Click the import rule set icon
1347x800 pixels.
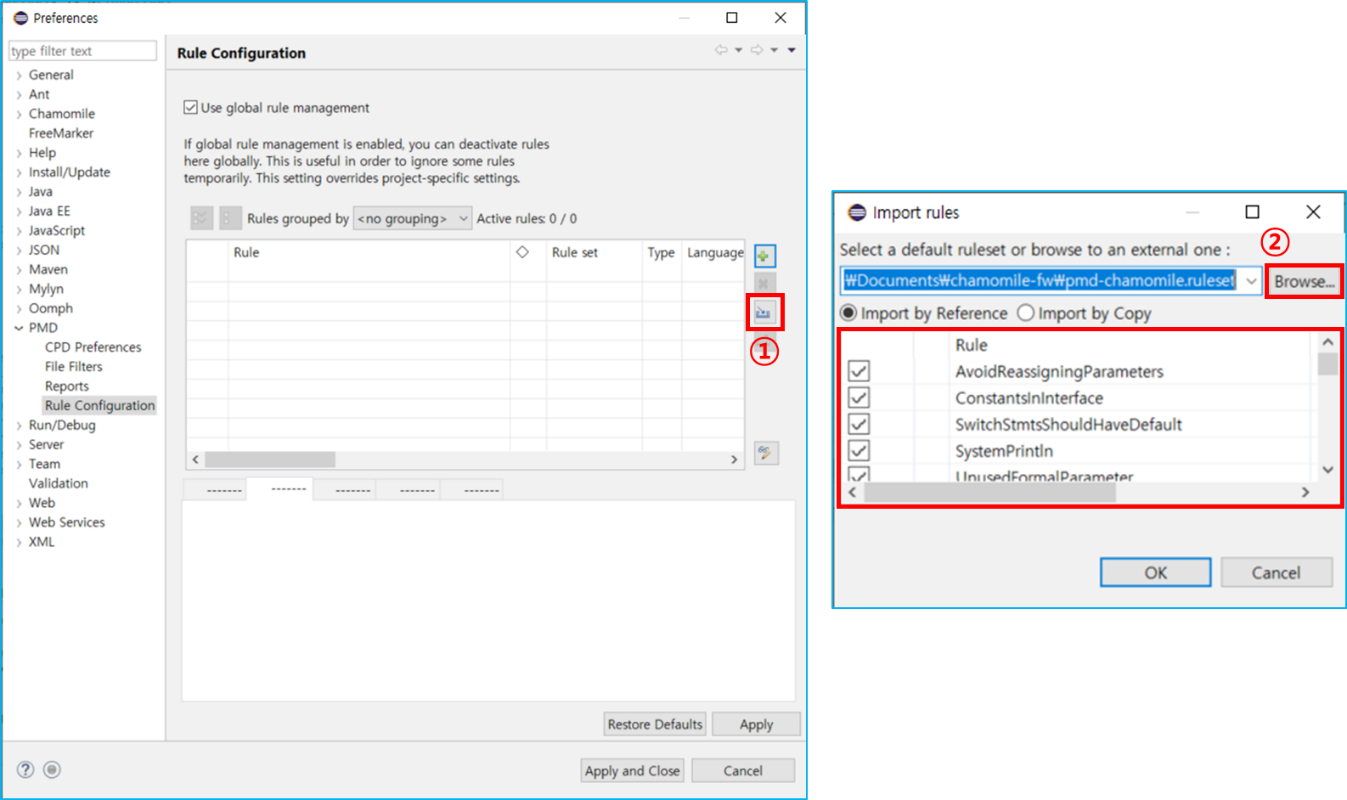pyautogui.click(x=764, y=313)
